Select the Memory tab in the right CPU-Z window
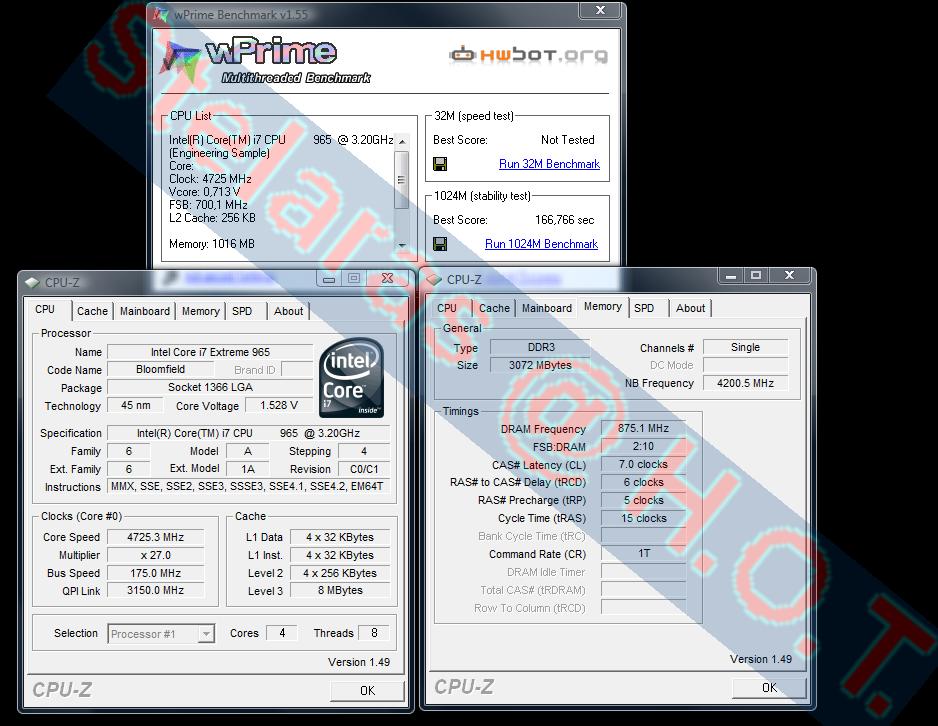 pyautogui.click(x=602, y=306)
